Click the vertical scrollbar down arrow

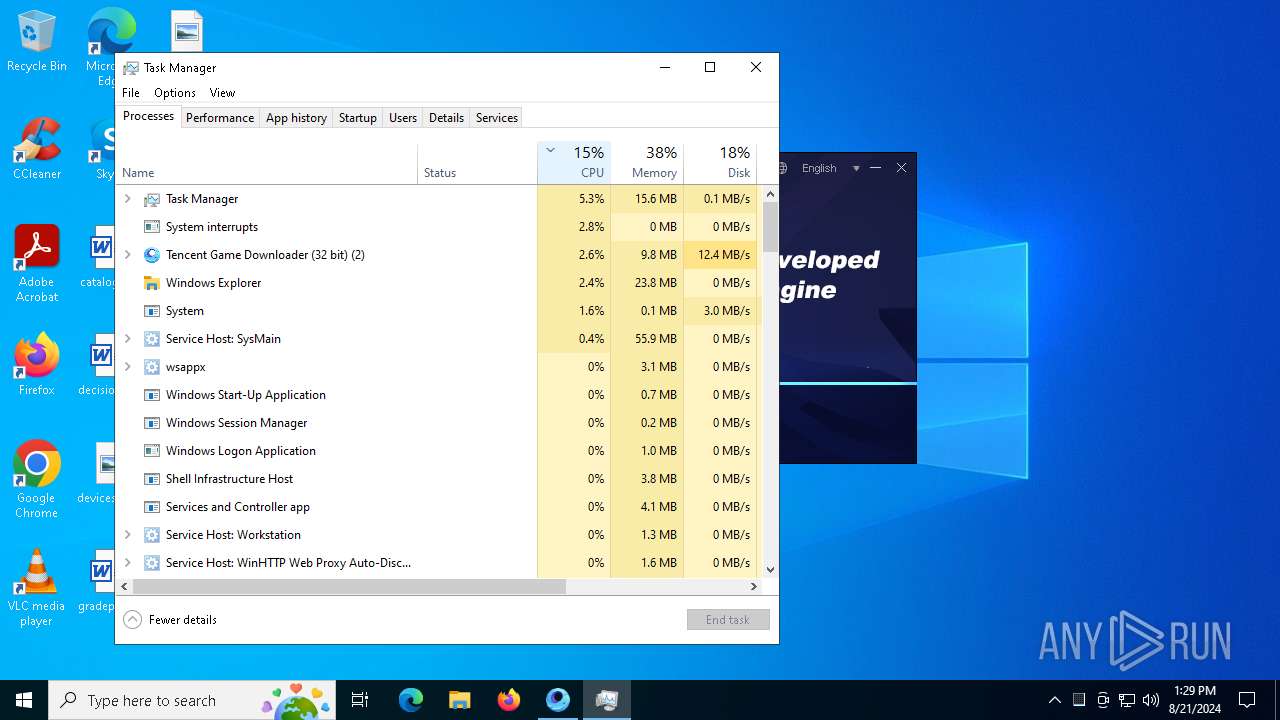click(770, 570)
